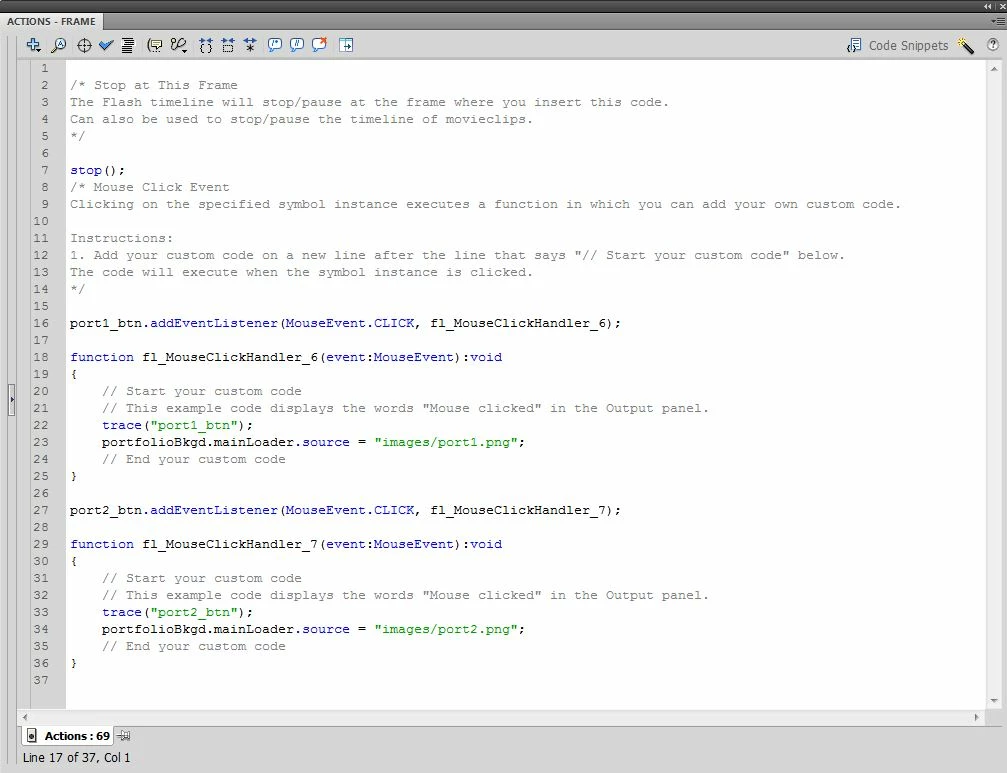1007x773 pixels.
Task: Collapse code between braces
Action: [x=206, y=45]
